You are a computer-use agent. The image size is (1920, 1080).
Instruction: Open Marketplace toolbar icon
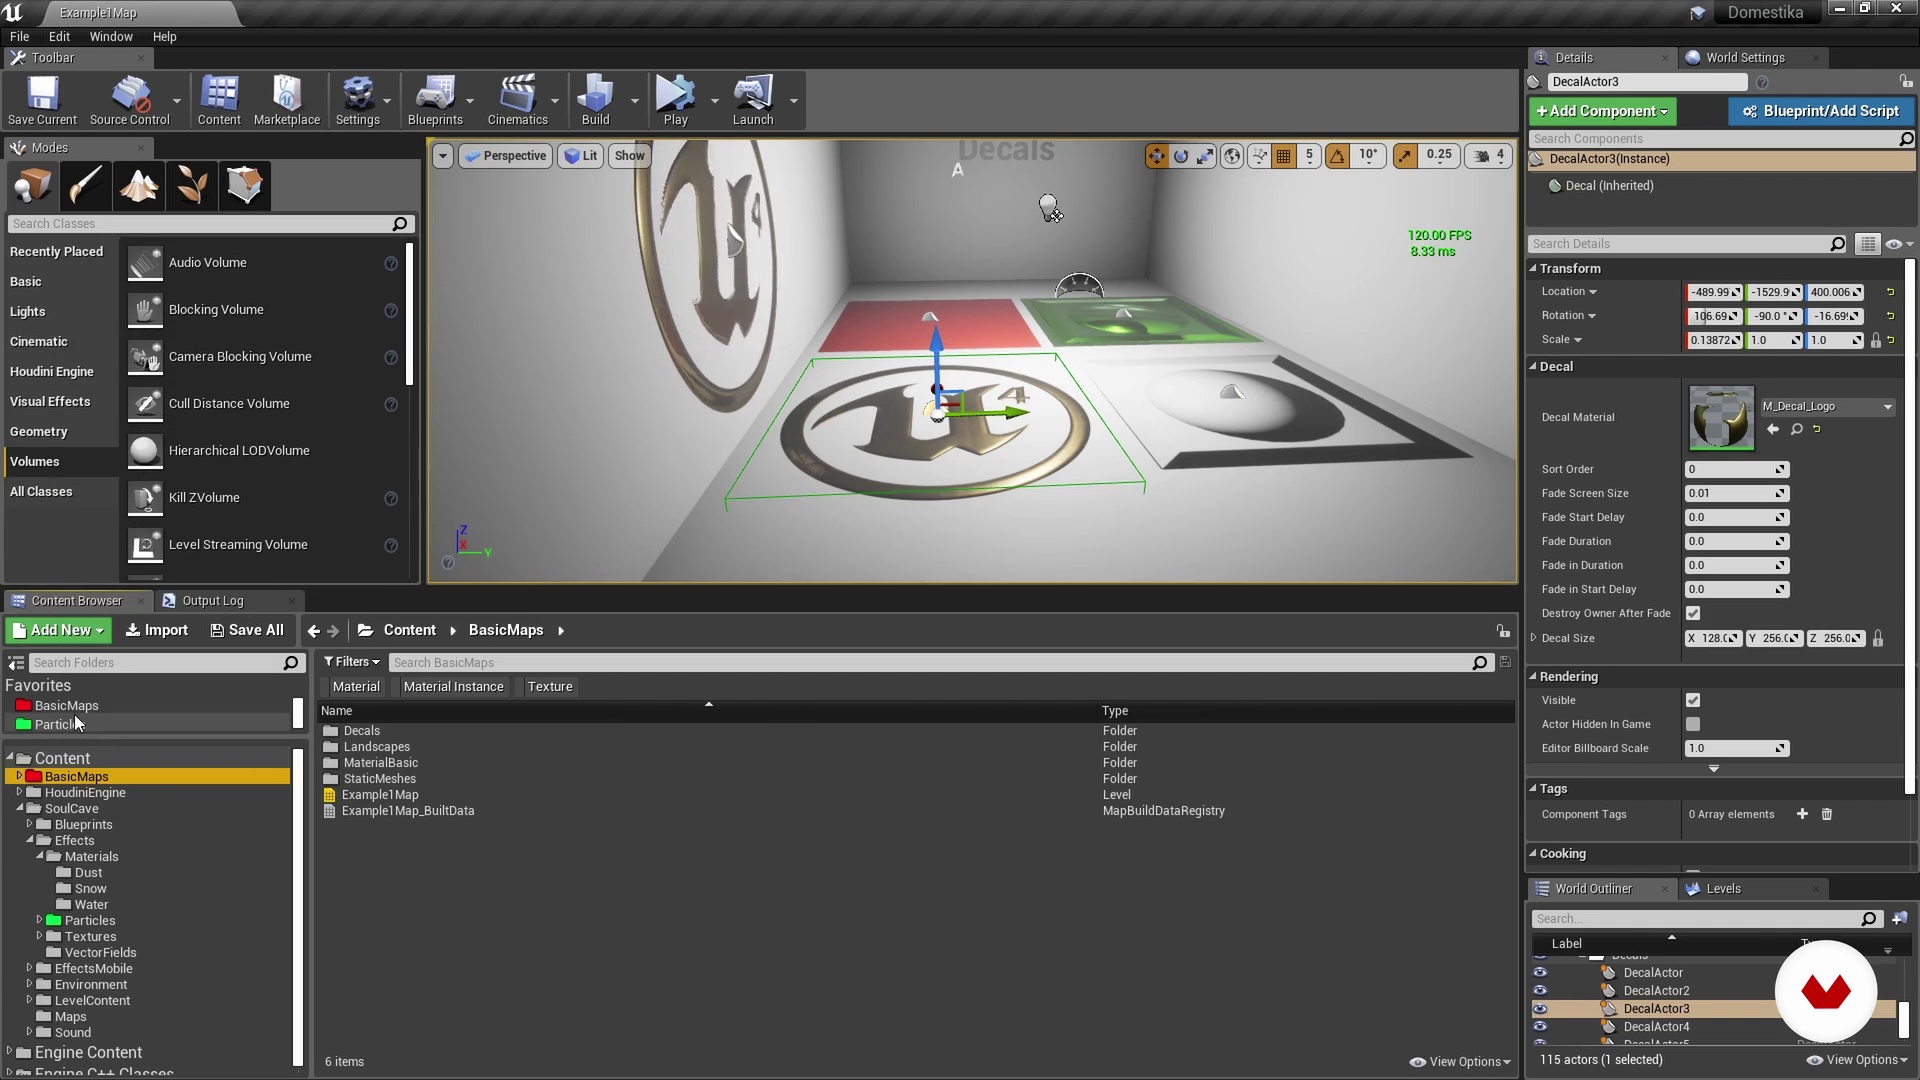pyautogui.click(x=287, y=100)
